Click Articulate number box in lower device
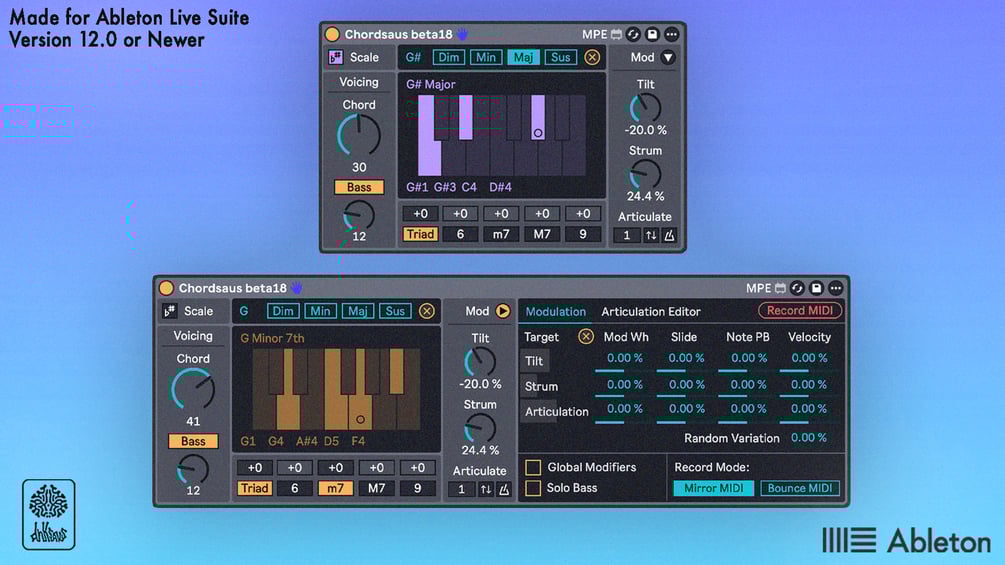 [461, 489]
